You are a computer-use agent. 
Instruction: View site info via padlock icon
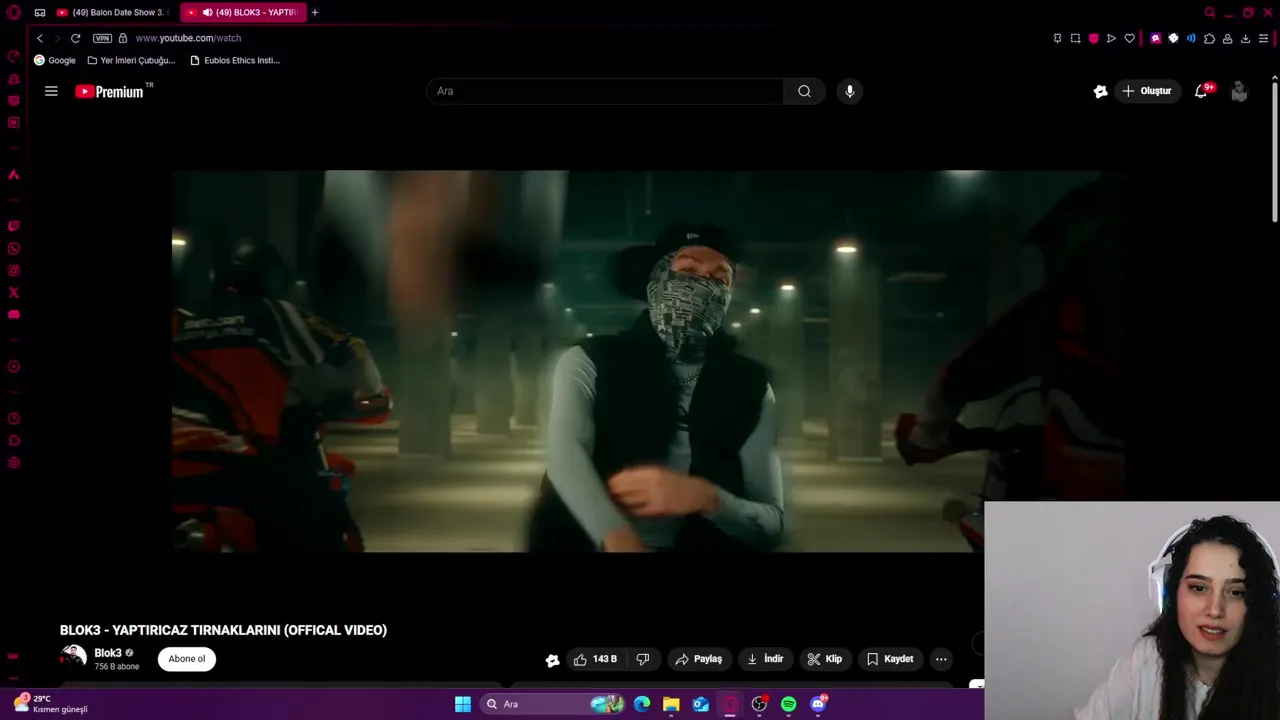pos(123,38)
